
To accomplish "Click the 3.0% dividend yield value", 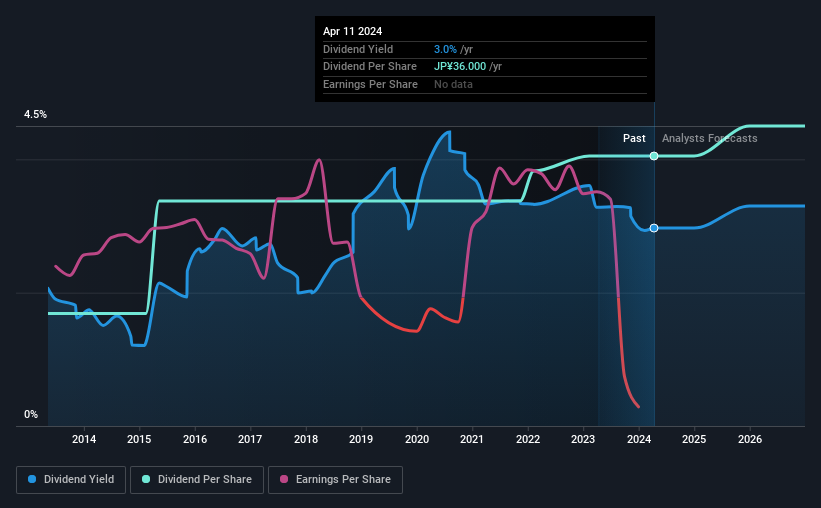I will pos(445,49).
